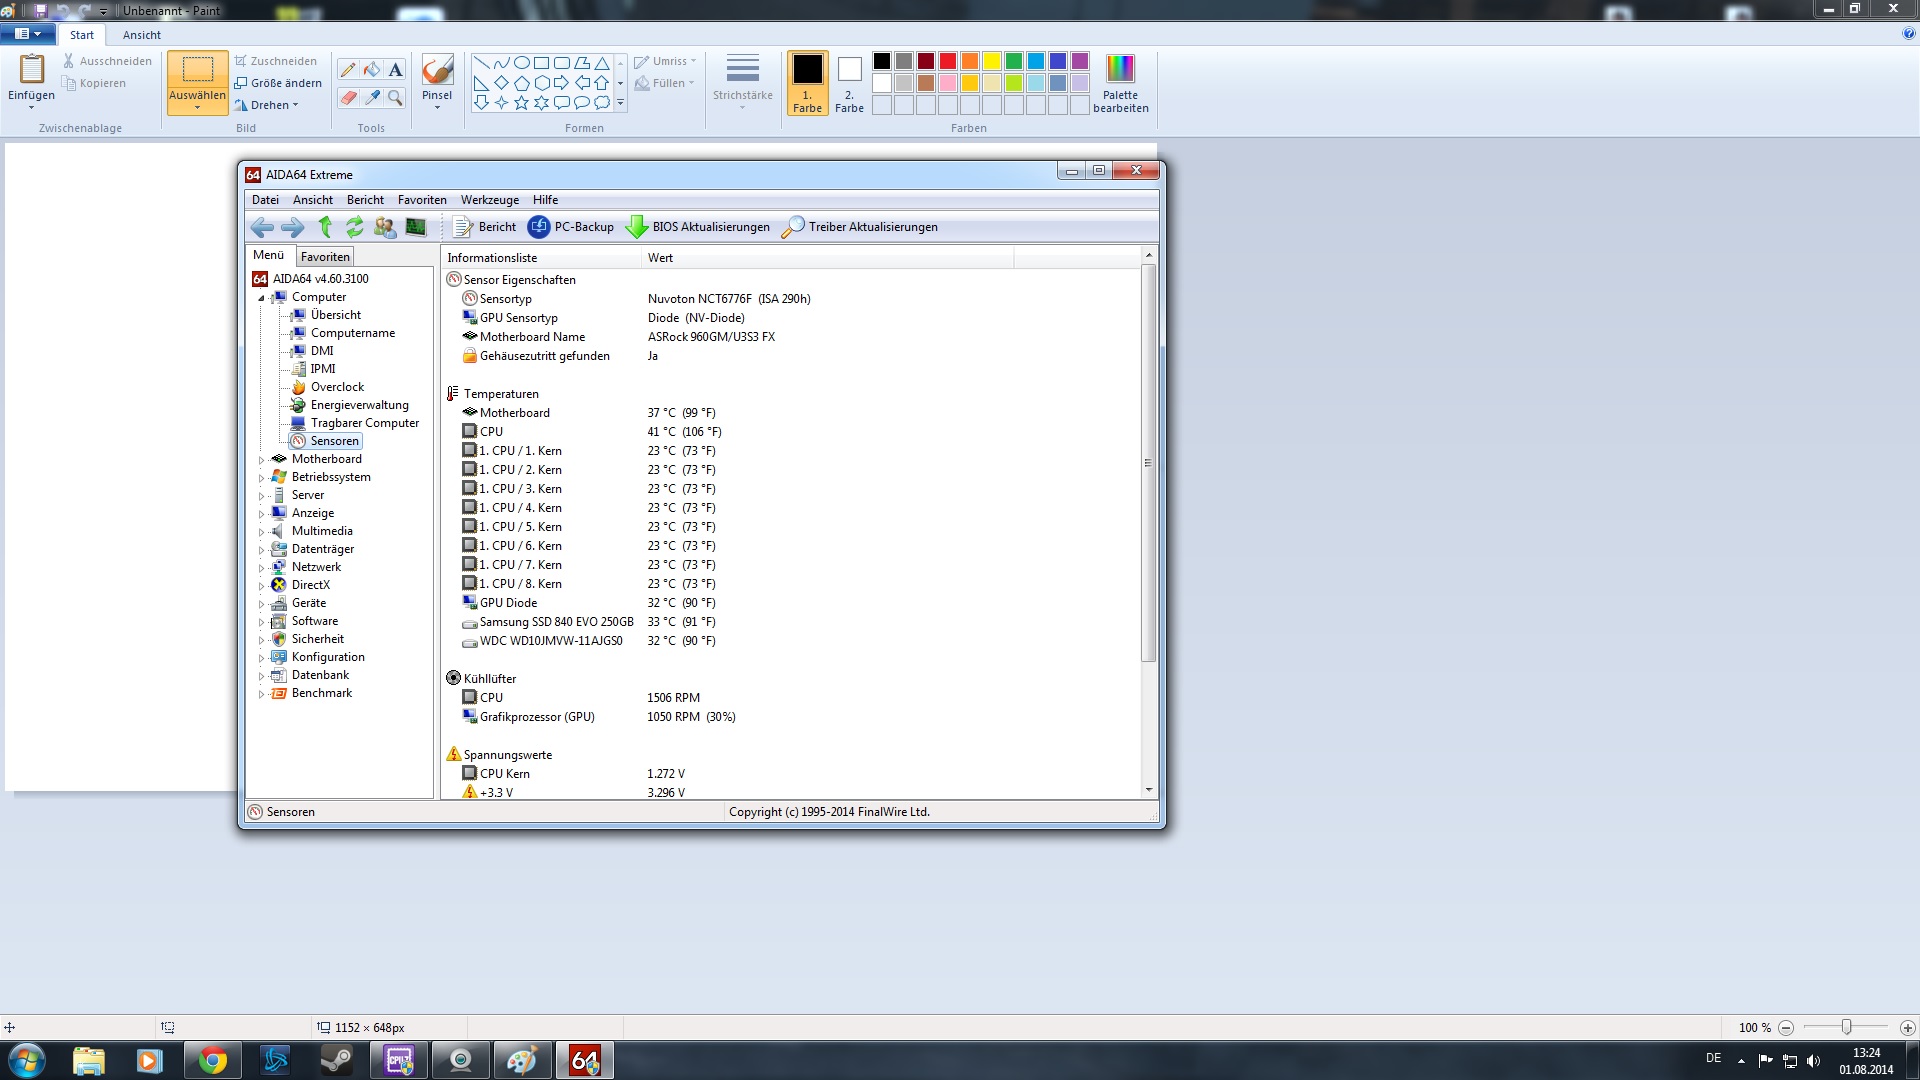Click the AIDA64 taskbar icon
Viewport: 1920px width, 1080px height.
click(x=585, y=1060)
